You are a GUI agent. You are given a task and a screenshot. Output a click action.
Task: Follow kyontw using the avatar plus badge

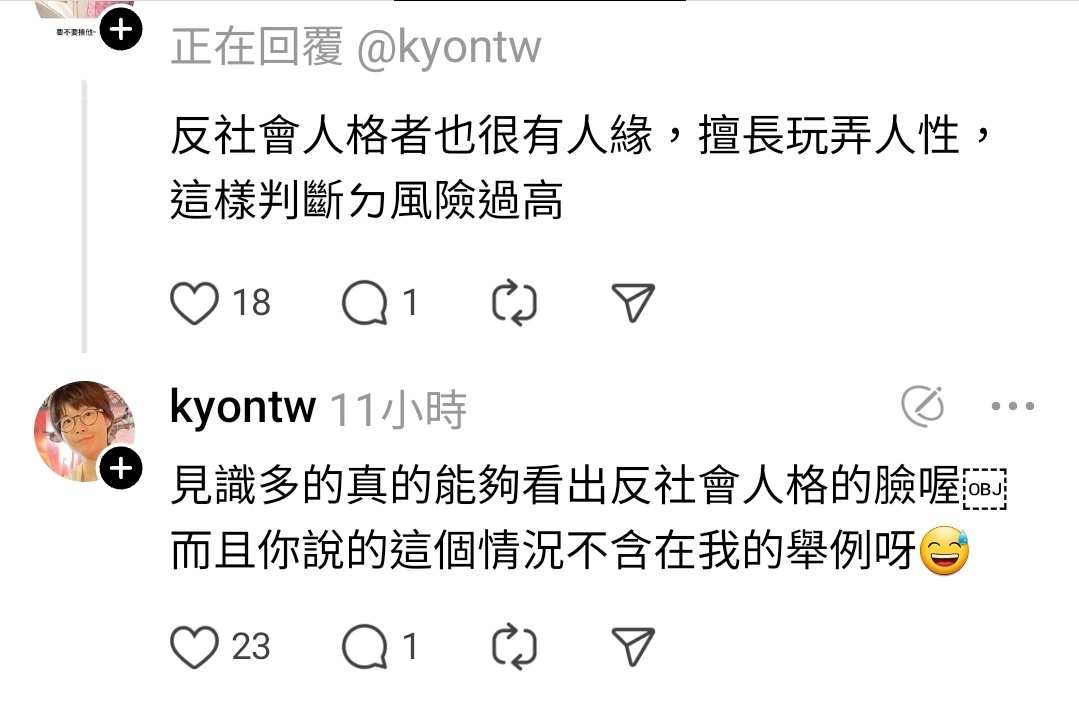(121, 469)
